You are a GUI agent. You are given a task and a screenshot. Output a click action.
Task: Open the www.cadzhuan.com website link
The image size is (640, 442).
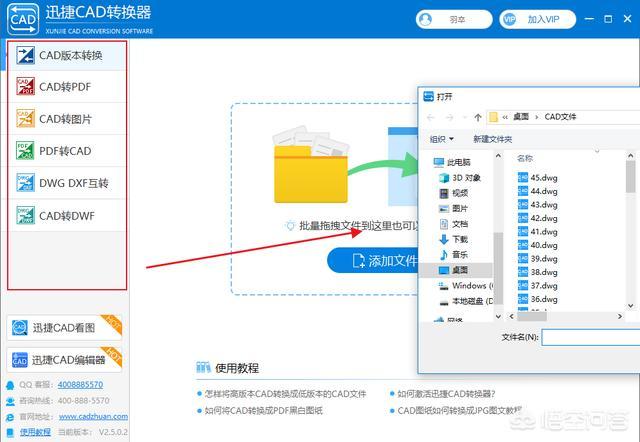click(93, 416)
